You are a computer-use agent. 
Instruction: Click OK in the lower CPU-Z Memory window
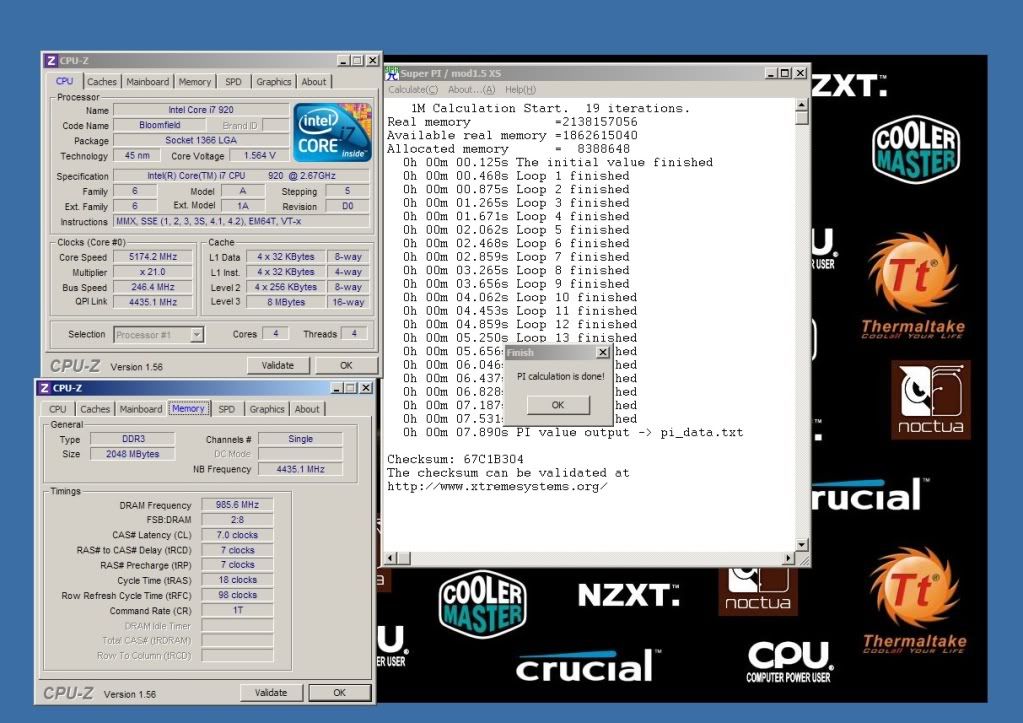(x=339, y=692)
